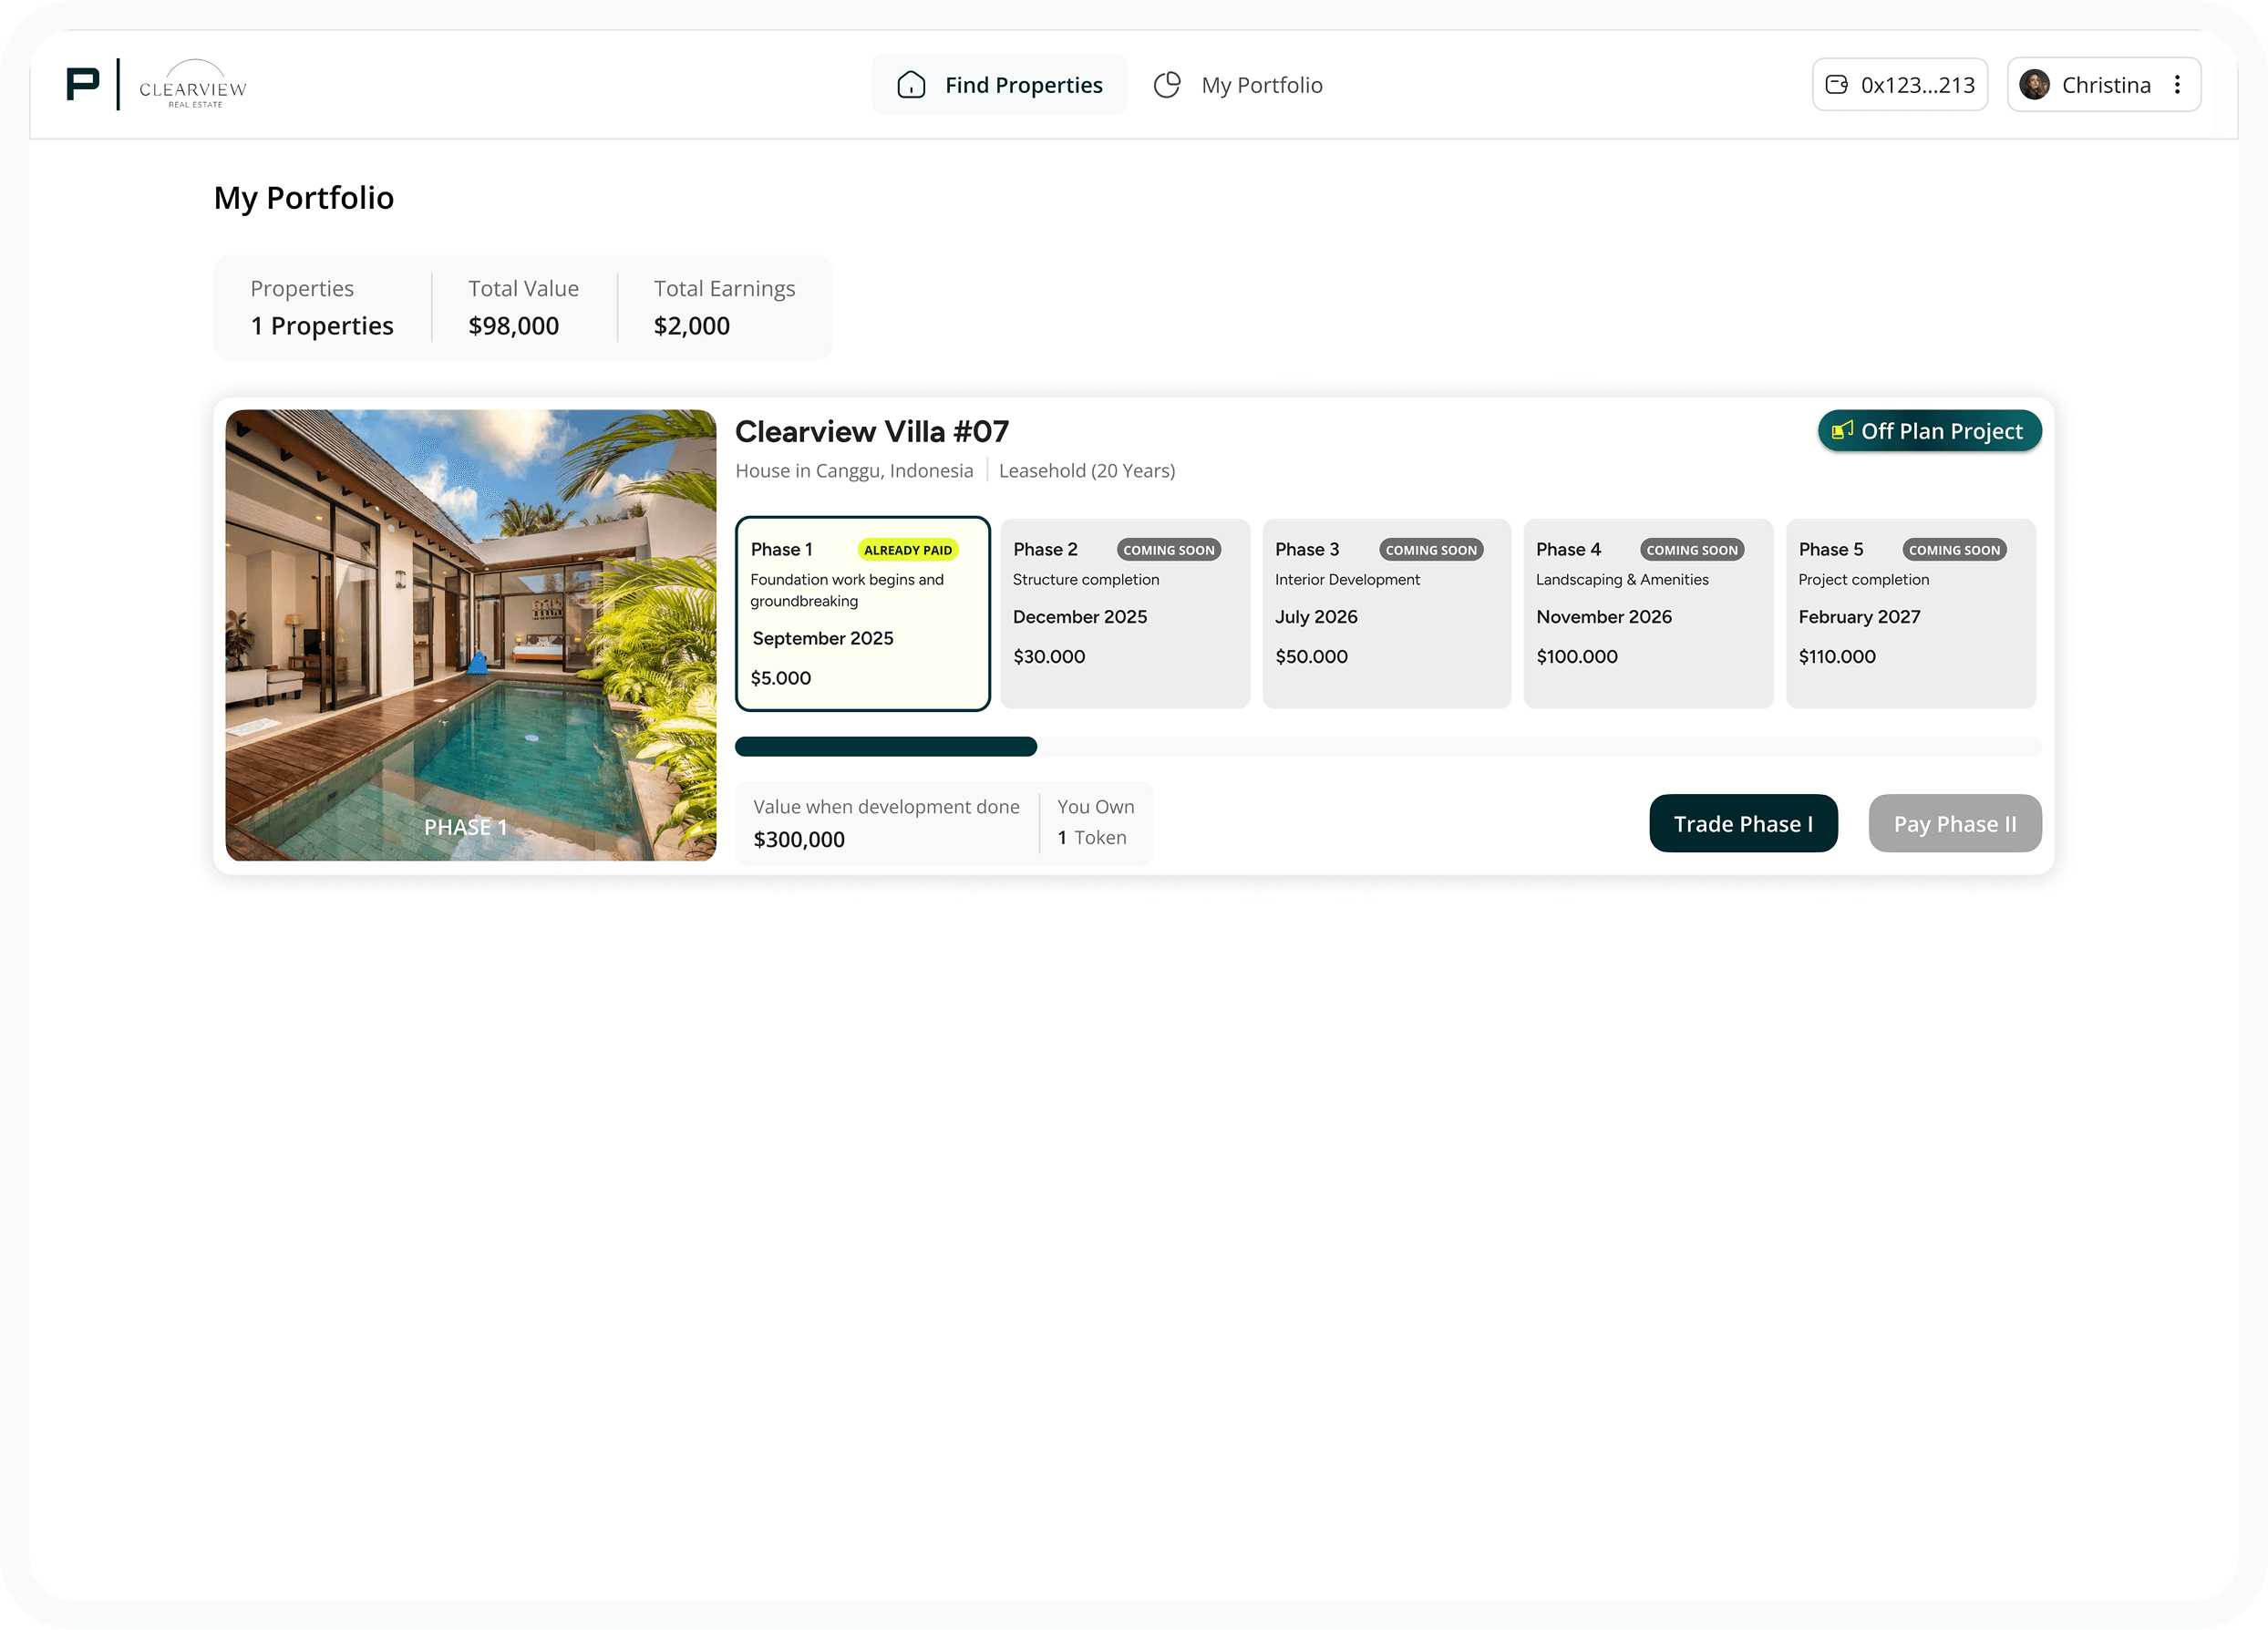Viewport: 2268px width, 1630px height.
Task: Click the wallet icon beside 0x123...213
Action: pyautogui.click(x=1837, y=85)
